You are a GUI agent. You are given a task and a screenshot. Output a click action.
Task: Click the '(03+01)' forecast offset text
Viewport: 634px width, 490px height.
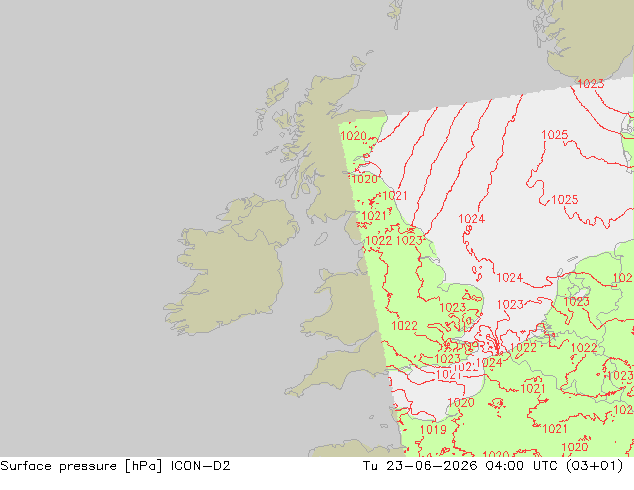point(594,466)
